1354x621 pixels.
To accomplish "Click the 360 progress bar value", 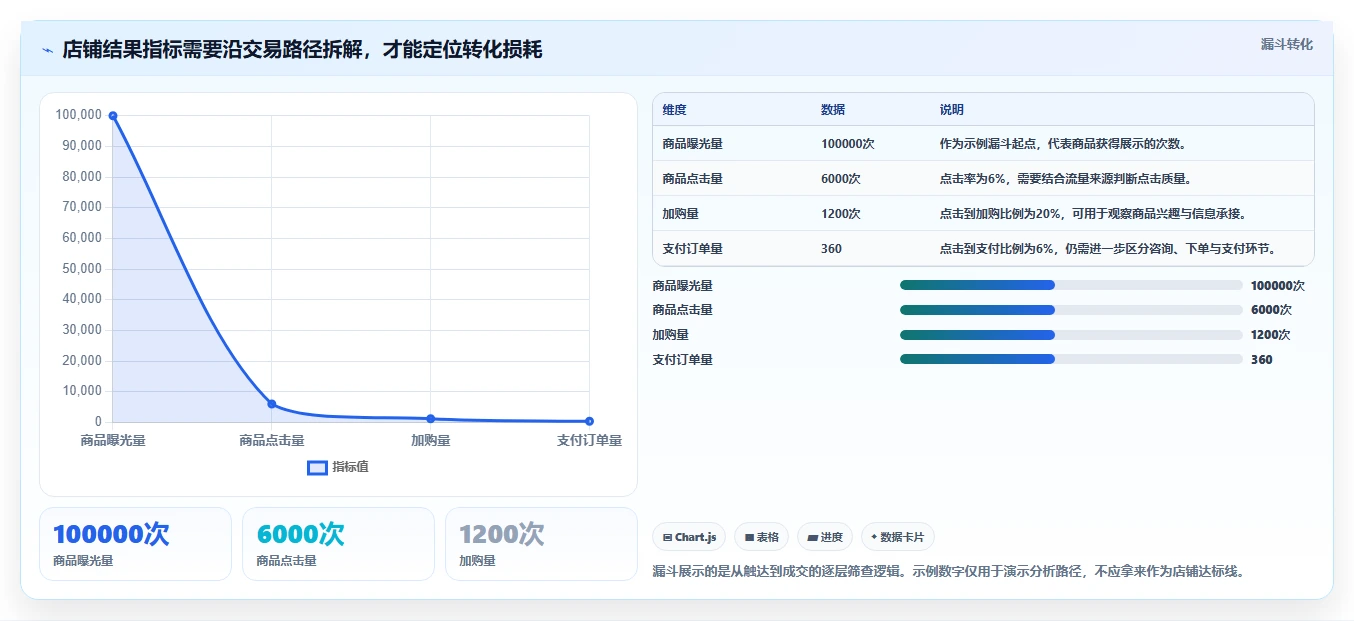I will (x=1262, y=359).
